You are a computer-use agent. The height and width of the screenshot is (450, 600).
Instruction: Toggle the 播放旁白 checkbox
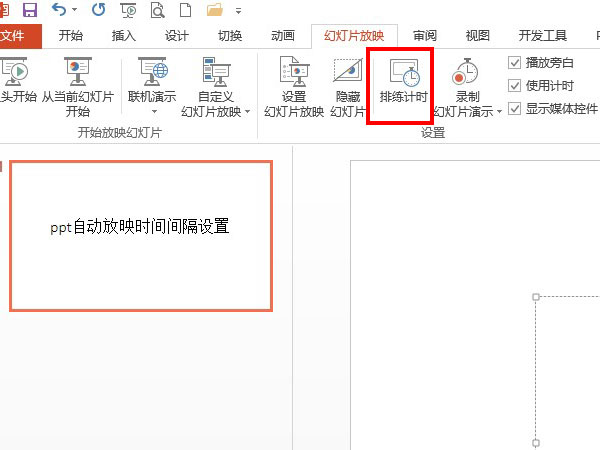click(x=515, y=62)
